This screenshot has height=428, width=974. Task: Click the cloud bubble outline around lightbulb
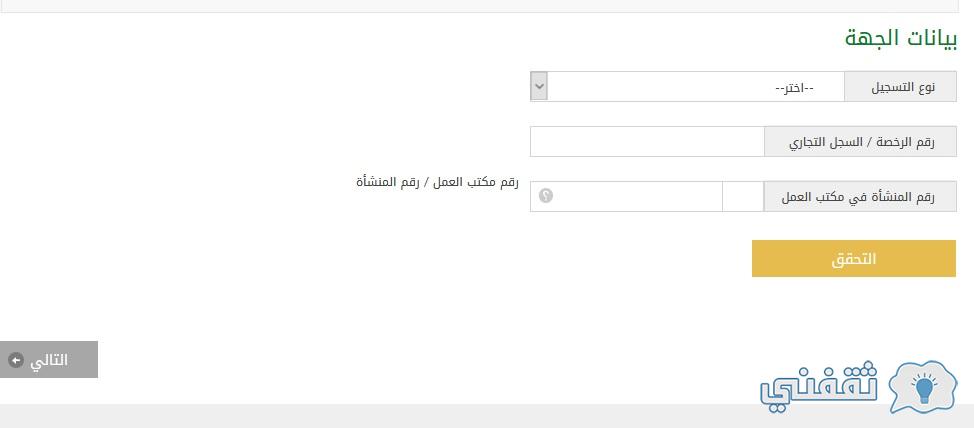[x=924, y=386]
